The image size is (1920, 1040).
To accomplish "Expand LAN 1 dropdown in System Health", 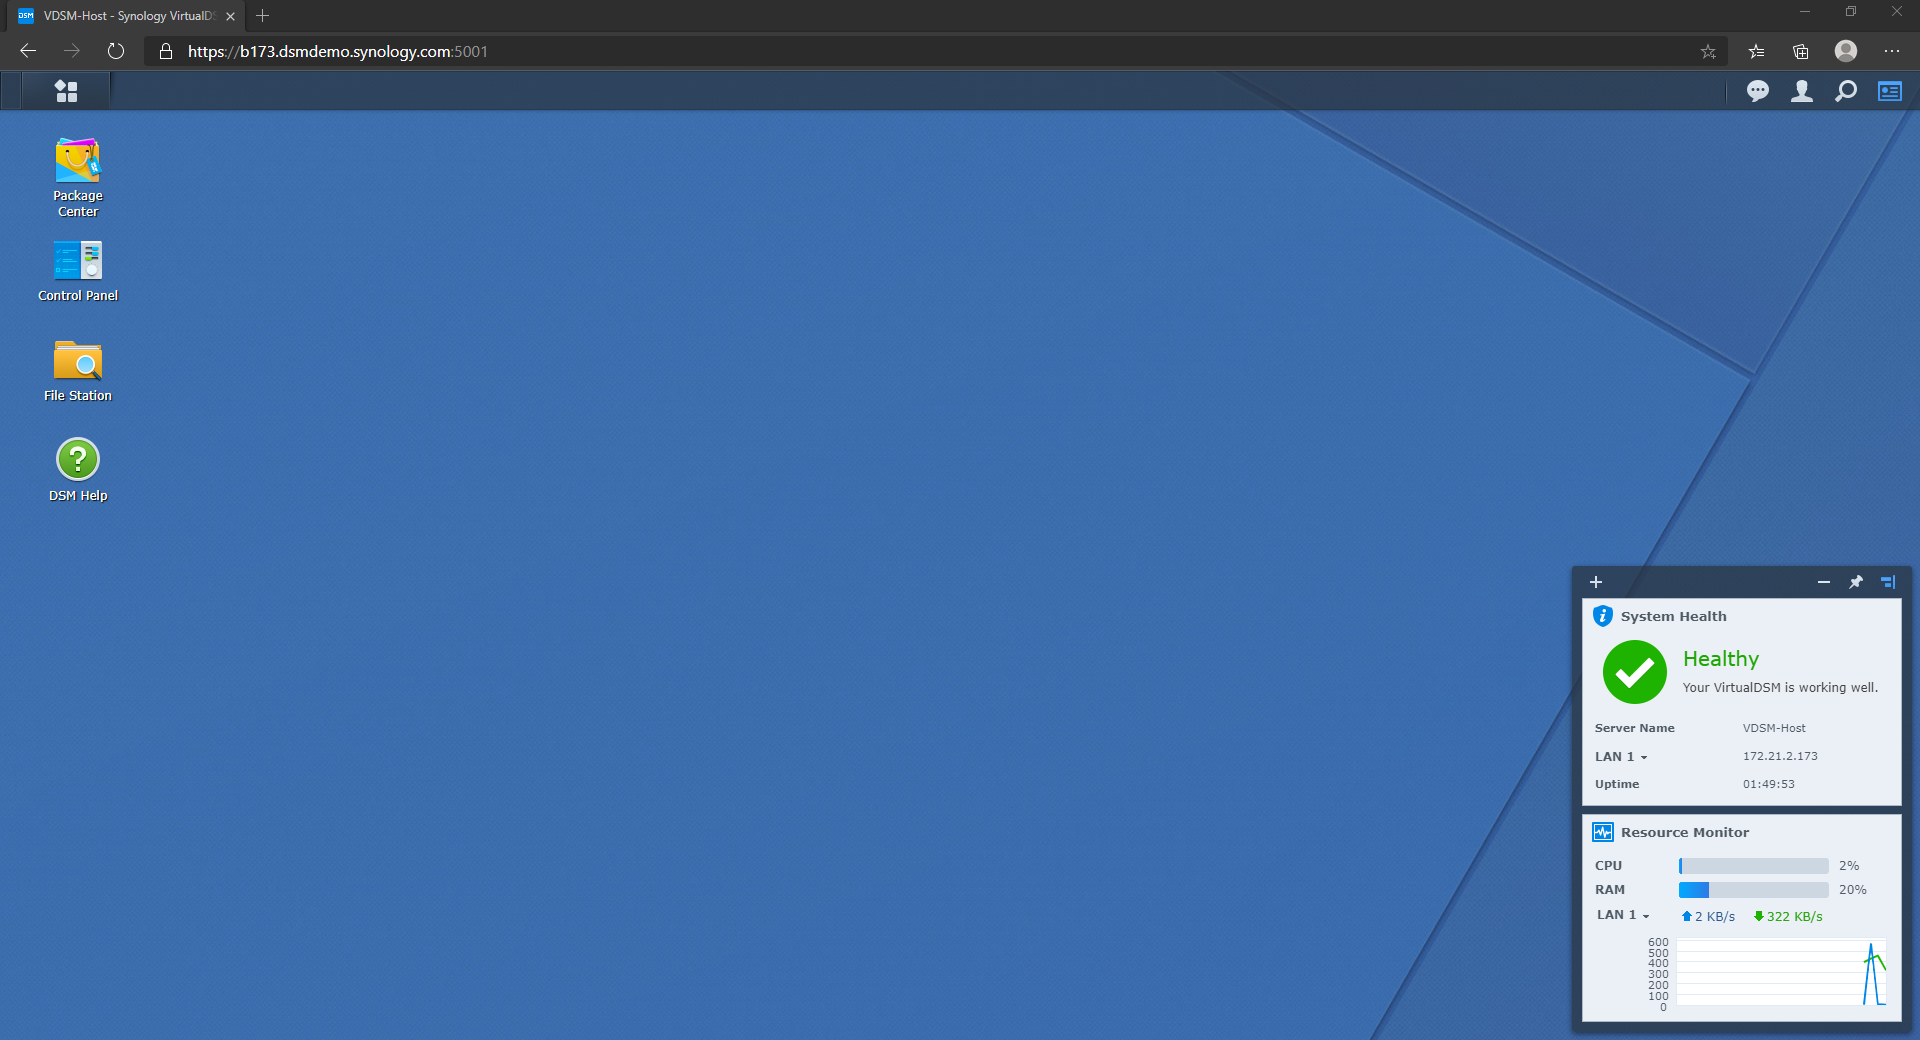I will point(1621,757).
